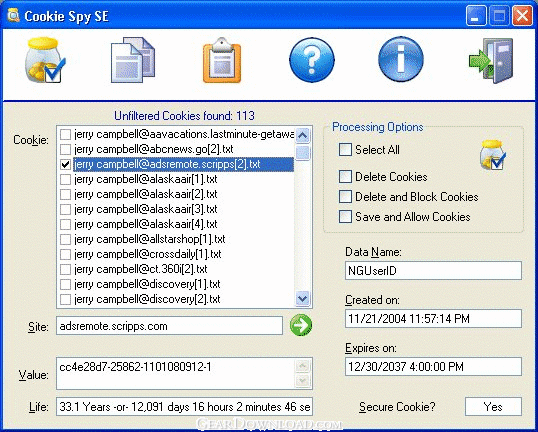Click the cookie list scrollbar thumb
Image resolution: width=538 pixels, height=432 pixels.
point(303,153)
